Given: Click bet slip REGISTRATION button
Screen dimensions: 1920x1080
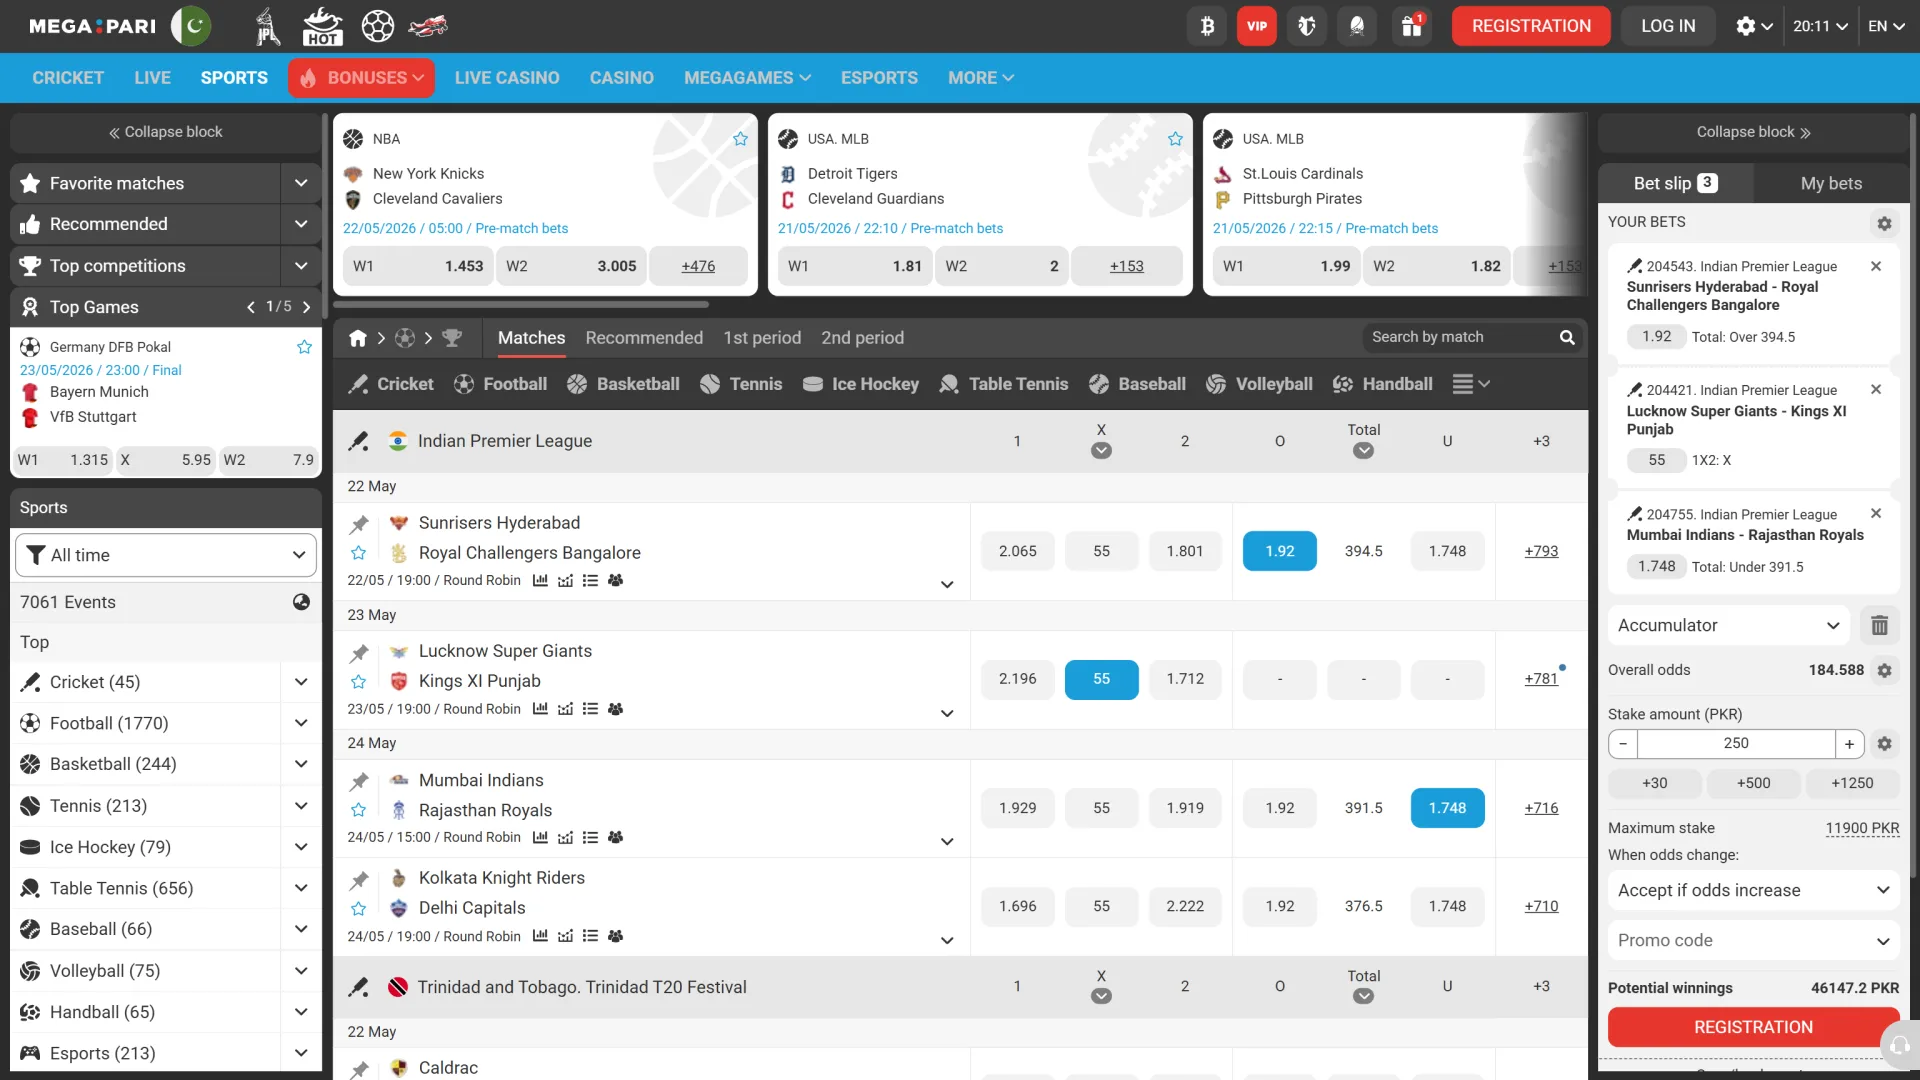Looking at the screenshot, I should [1753, 1027].
